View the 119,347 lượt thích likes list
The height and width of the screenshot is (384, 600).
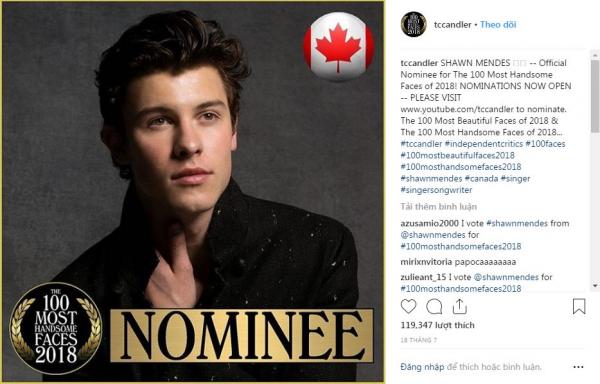(437, 325)
